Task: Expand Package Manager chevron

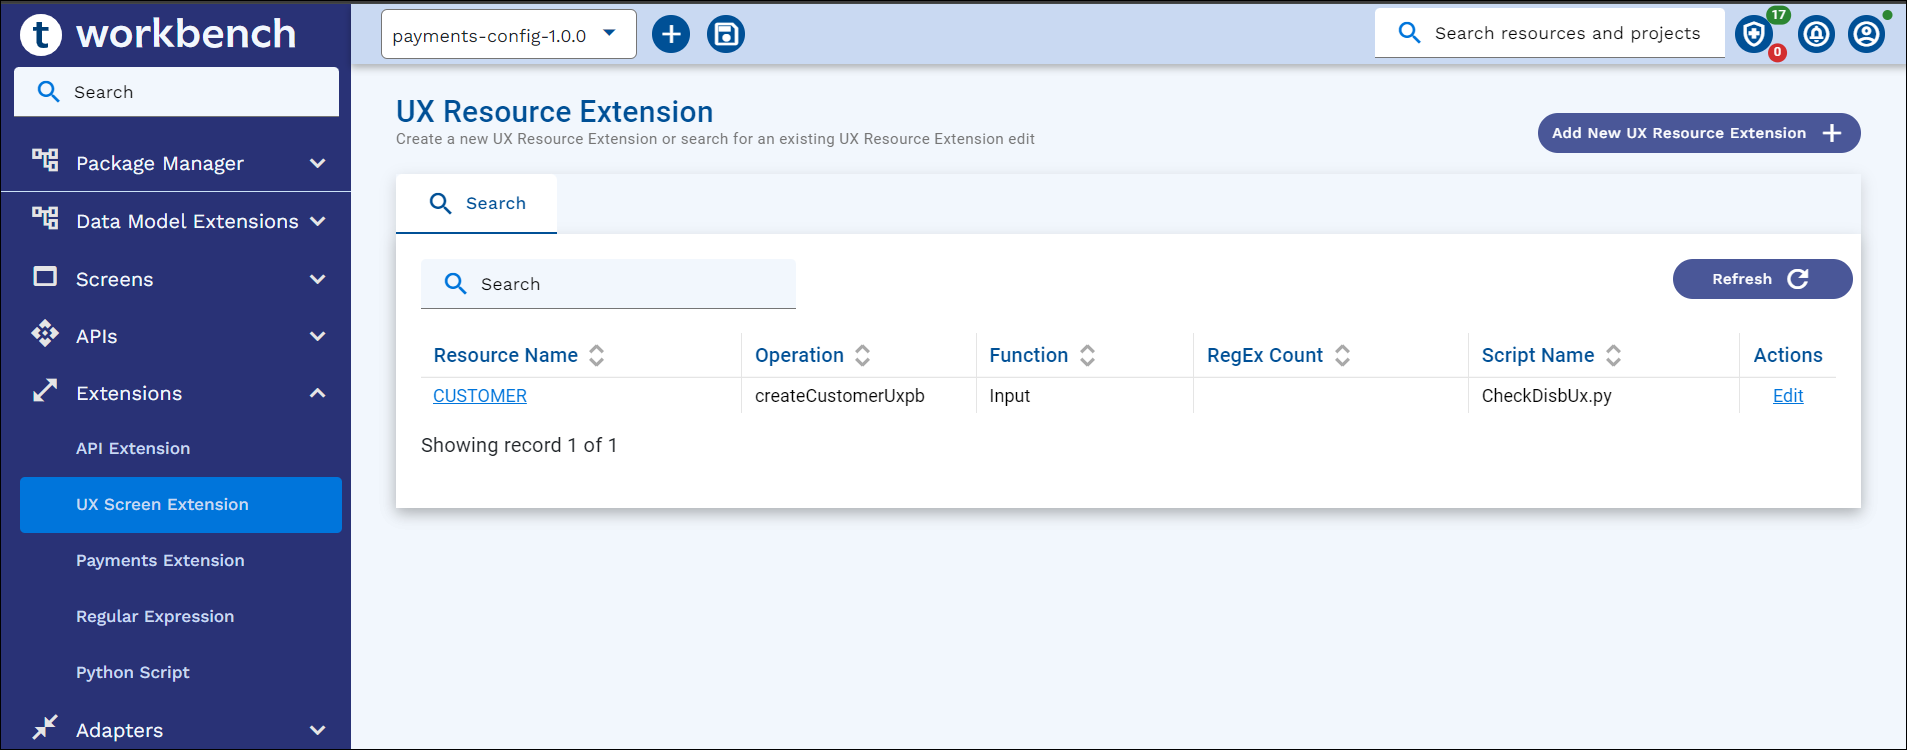Action: (318, 163)
